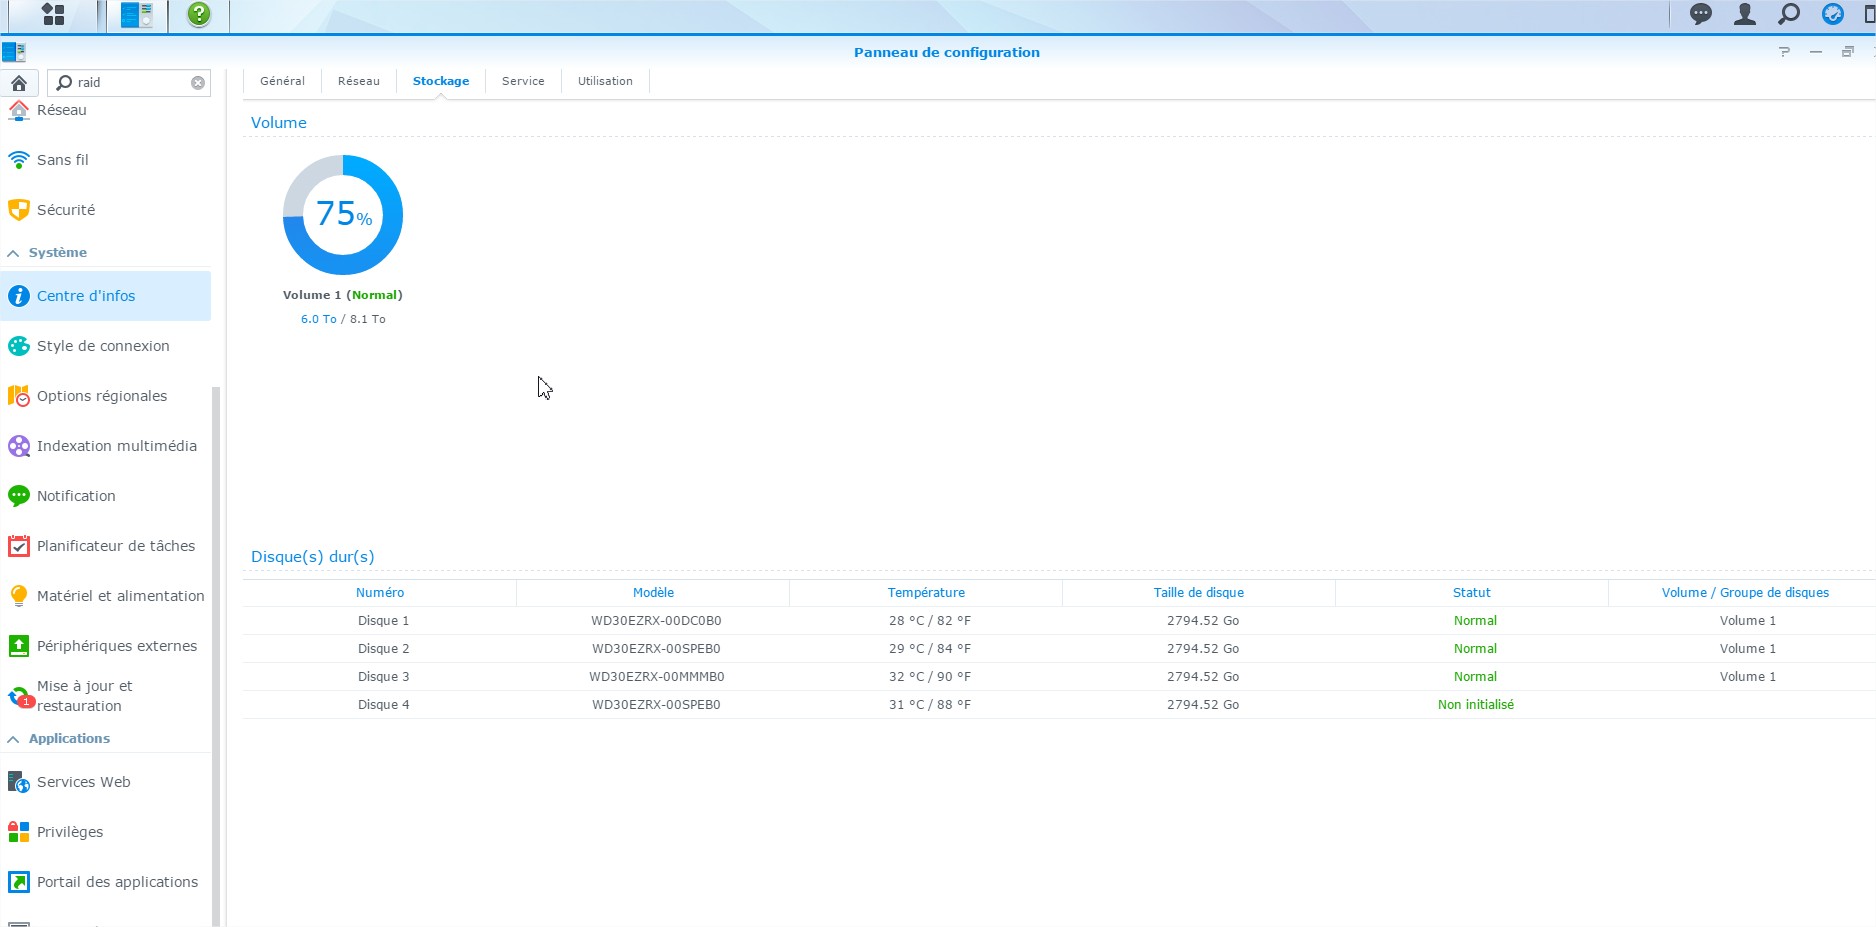Click the Température column header
This screenshot has width=1876, height=927.
click(x=926, y=593)
